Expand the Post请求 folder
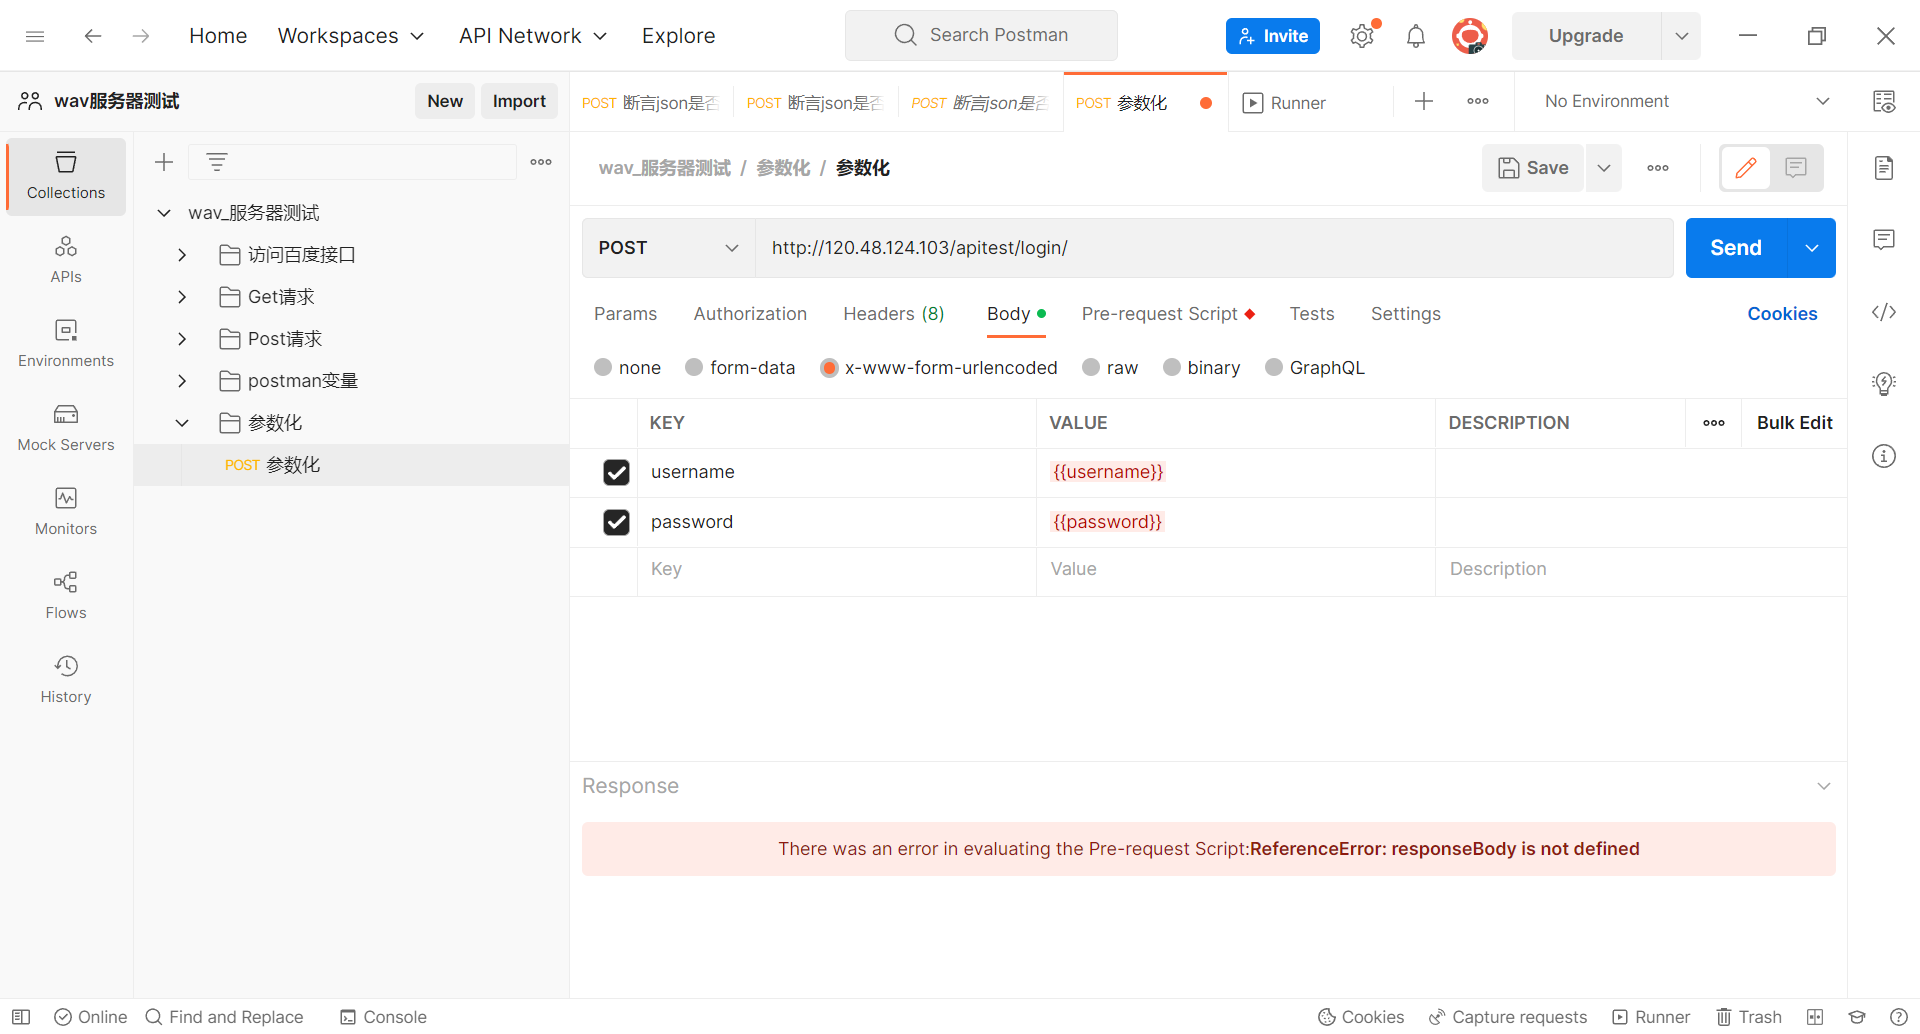The height and width of the screenshot is (1034, 1920). (182, 339)
